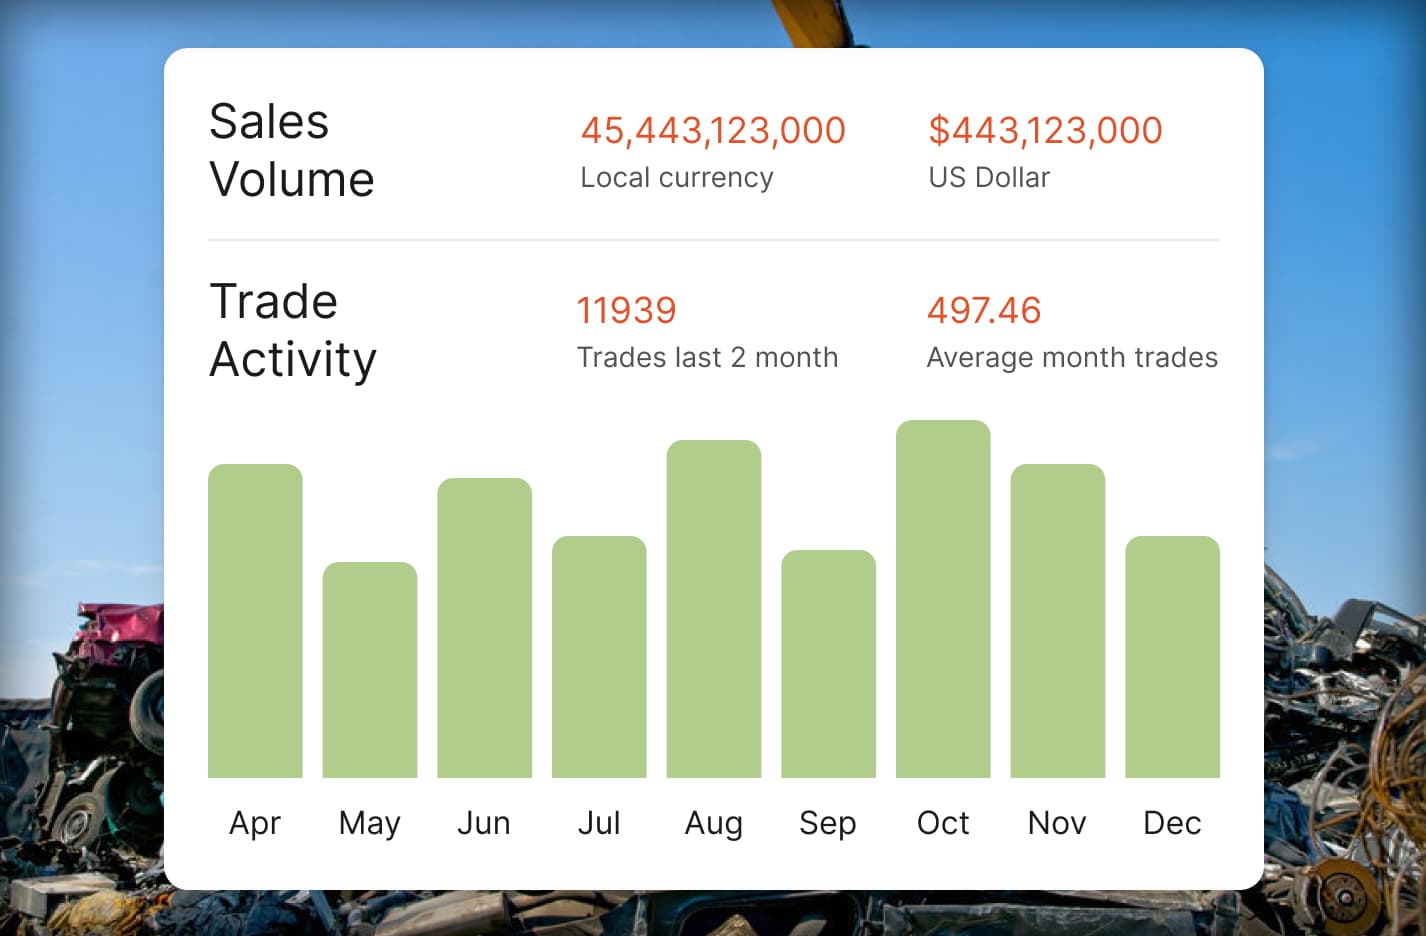
Task: Click the 'Average month trades' label
Action: (x=1072, y=357)
